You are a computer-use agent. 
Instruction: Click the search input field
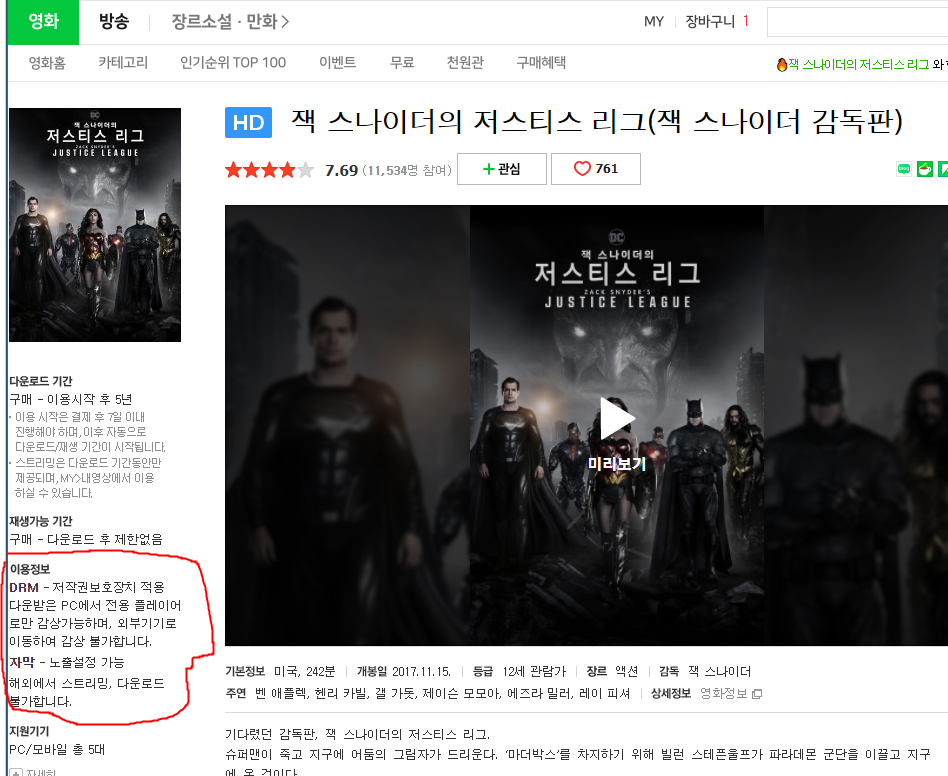point(857,22)
